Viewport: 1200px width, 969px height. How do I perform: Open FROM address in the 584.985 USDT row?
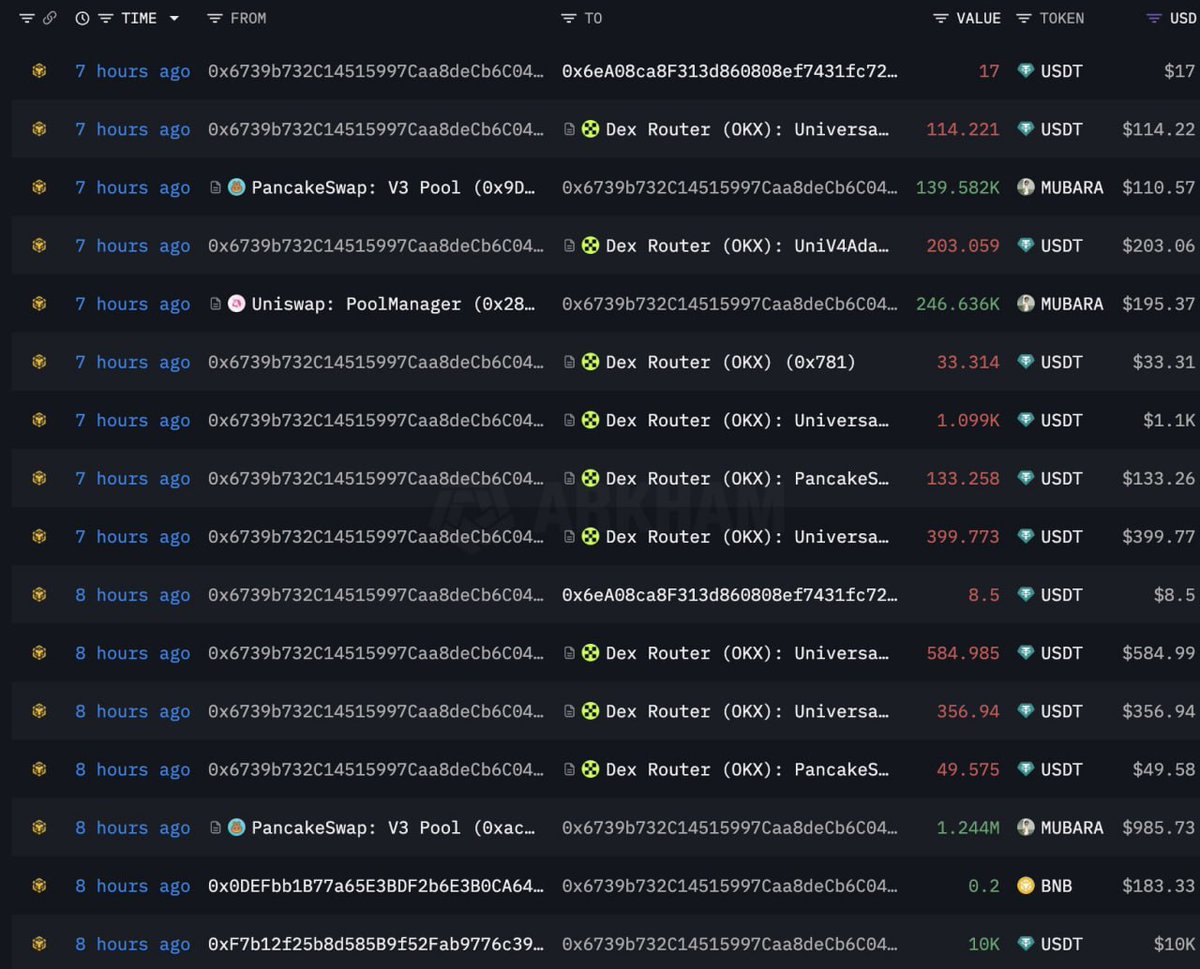pos(376,653)
